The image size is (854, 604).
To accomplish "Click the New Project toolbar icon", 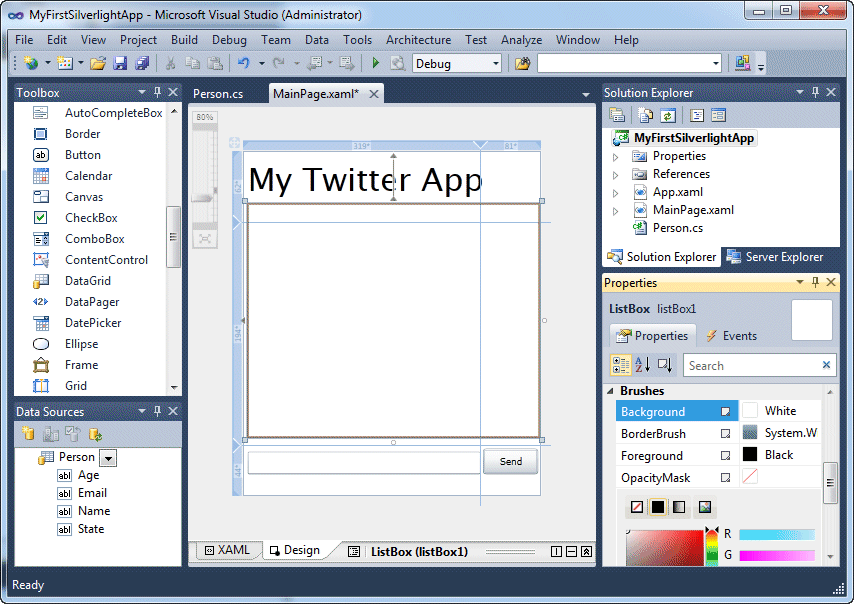I will click(32, 64).
